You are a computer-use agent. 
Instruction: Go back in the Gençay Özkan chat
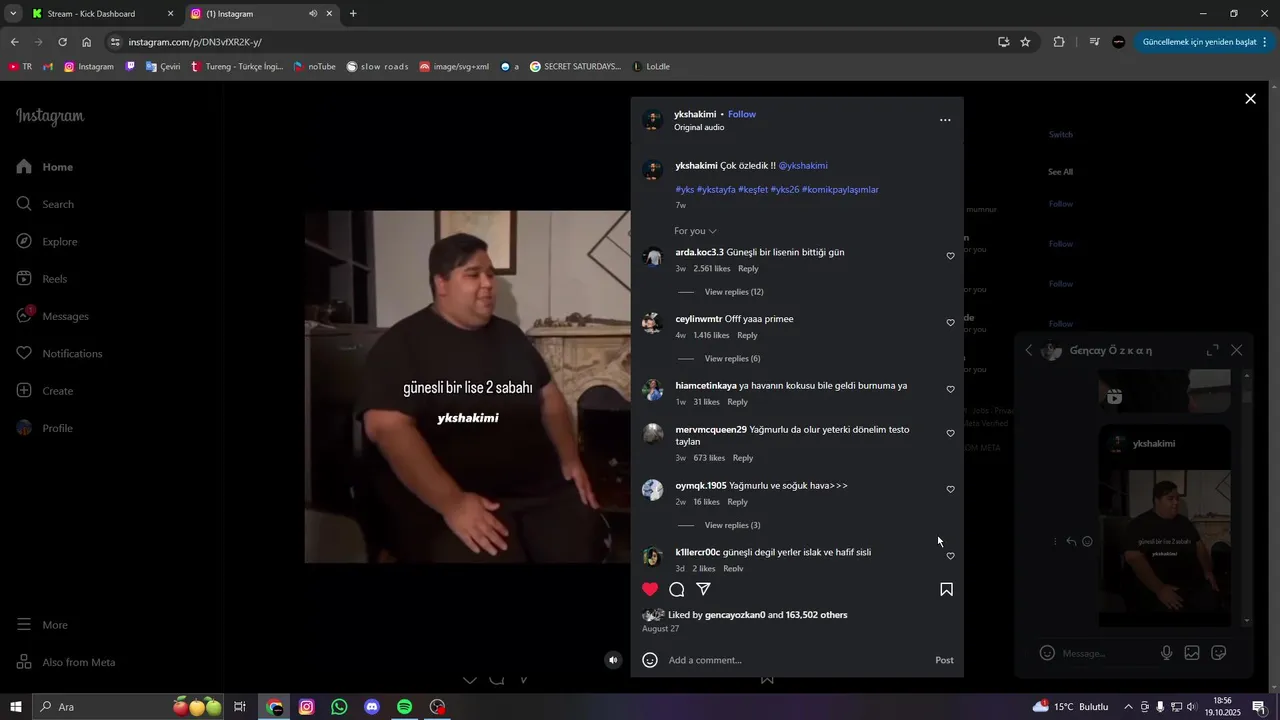click(1029, 350)
